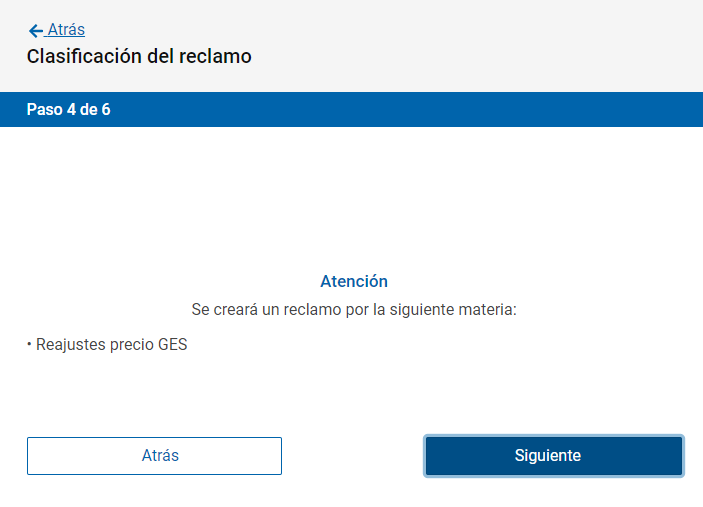The image size is (703, 507).
Task: Click the number 4 in the step bar
Action: pyautogui.click(x=71, y=109)
